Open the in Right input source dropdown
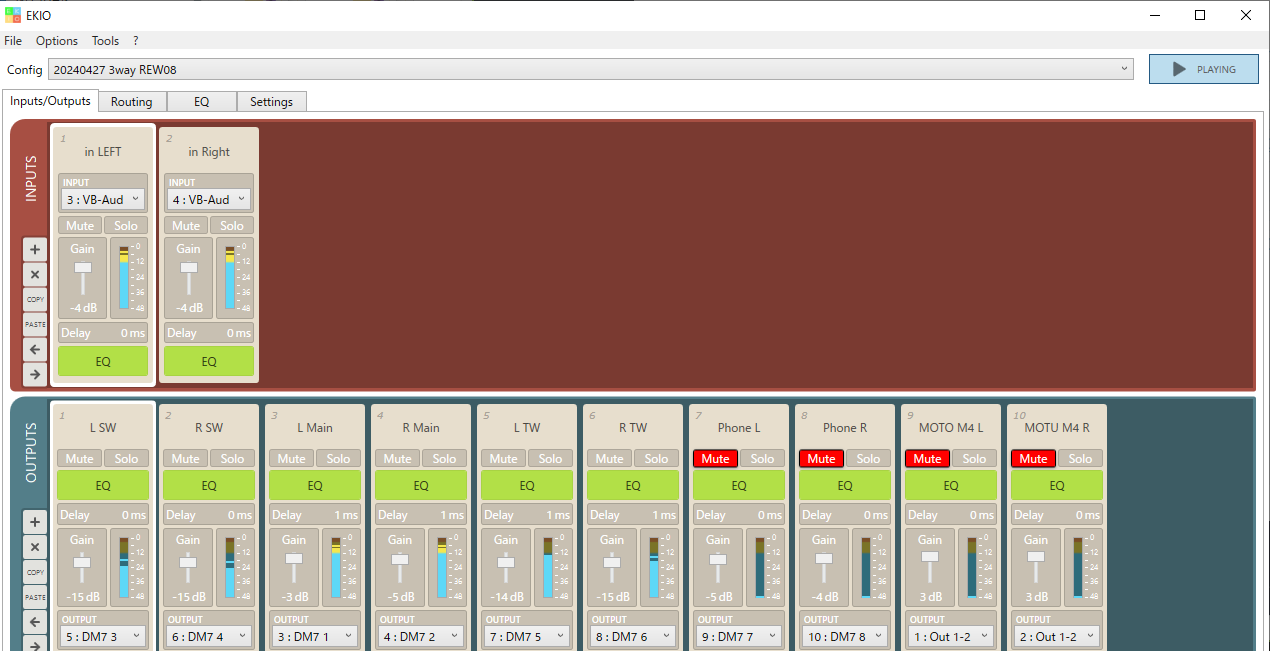The height and width of the screenshot is (651, 1270). pyautogui.click(x=209, y=200)
